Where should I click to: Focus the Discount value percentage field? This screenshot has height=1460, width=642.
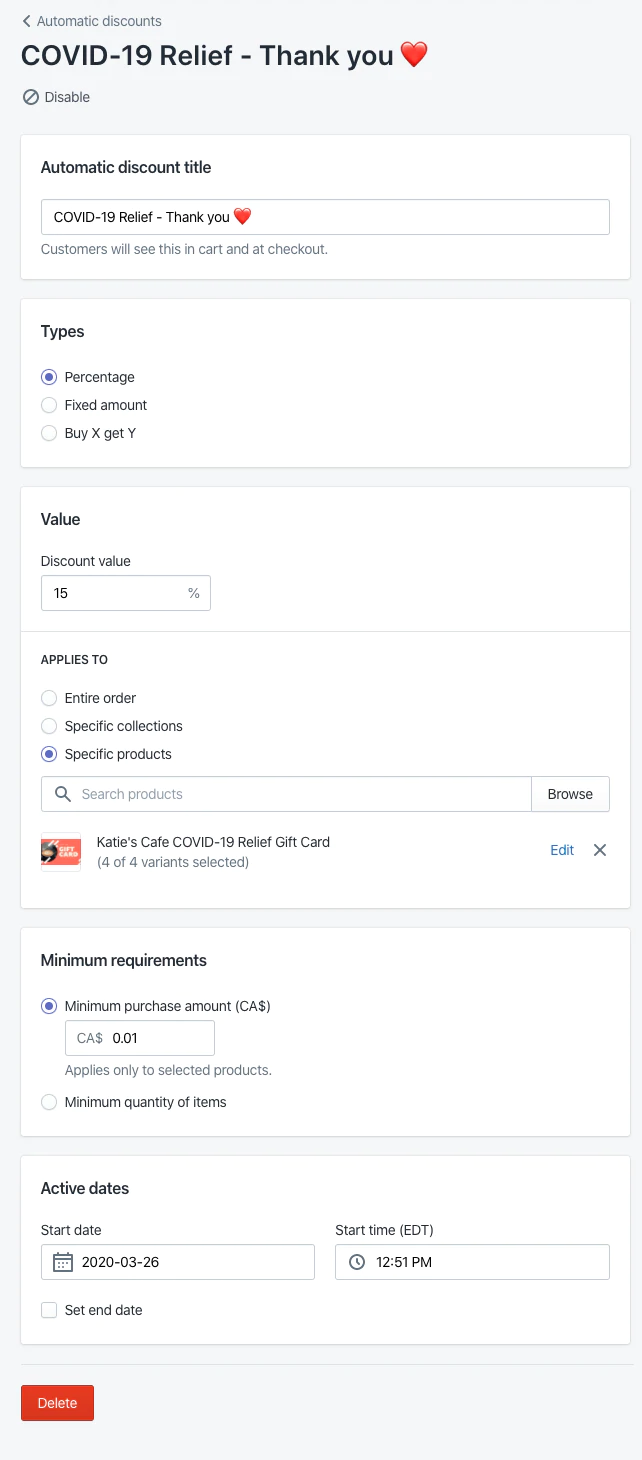pos(115,593)
